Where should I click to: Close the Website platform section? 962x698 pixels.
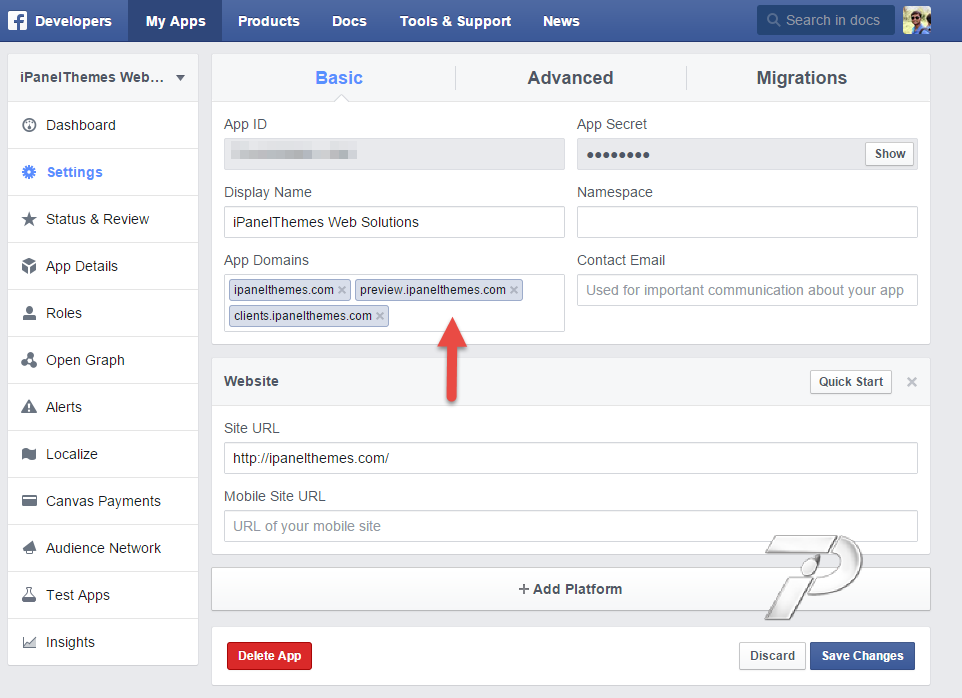tap(911, 382)
